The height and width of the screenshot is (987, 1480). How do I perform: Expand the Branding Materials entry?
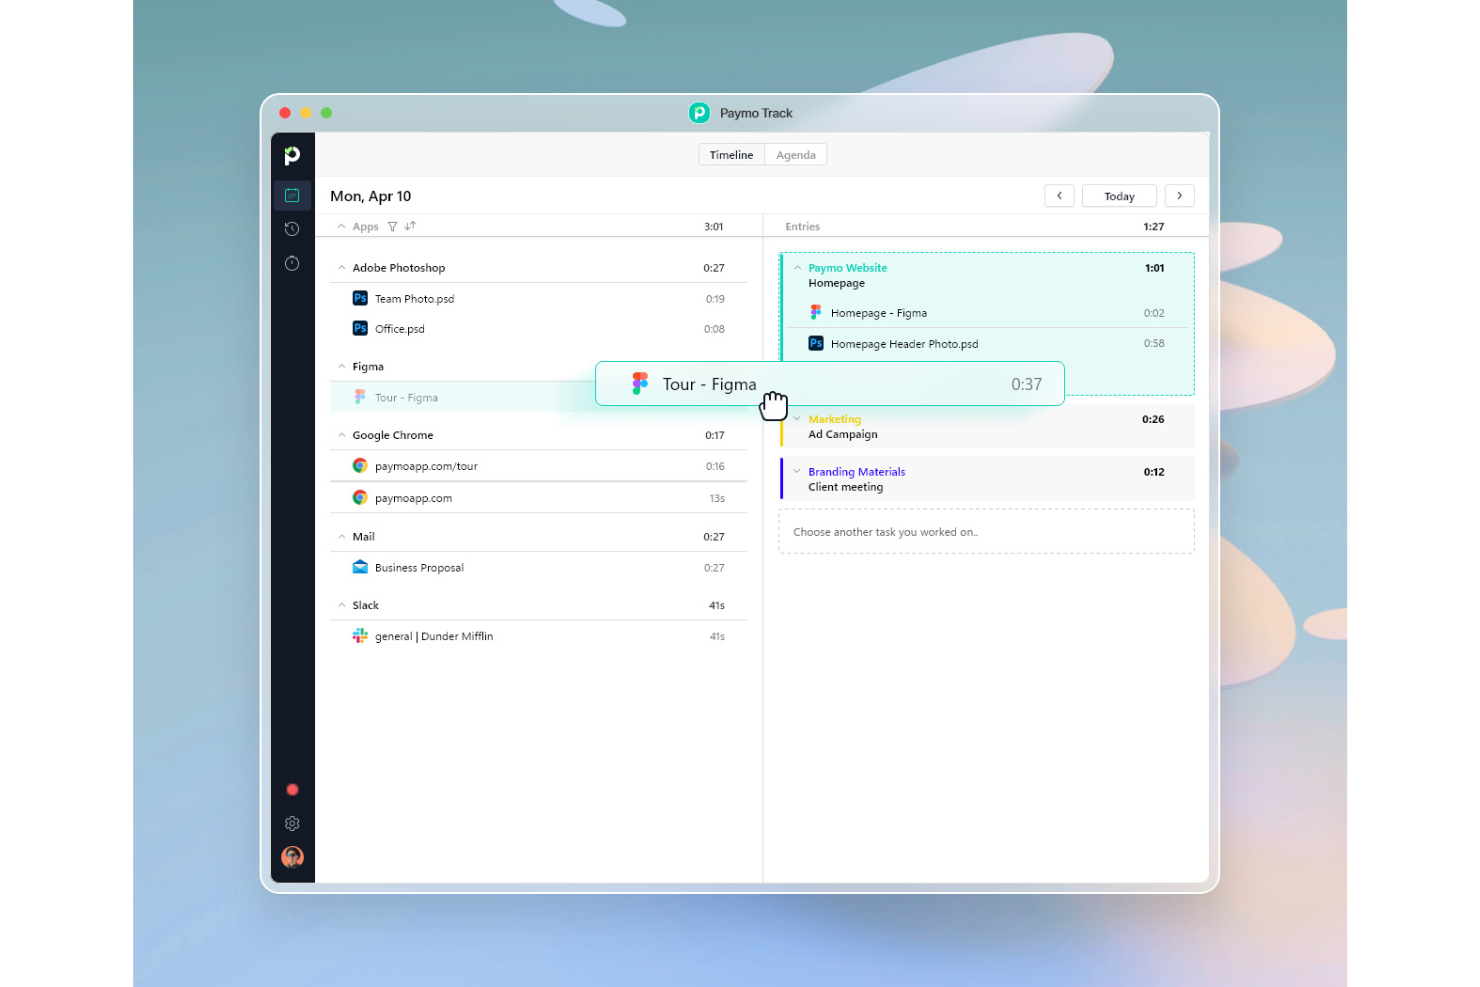(796, 471)
